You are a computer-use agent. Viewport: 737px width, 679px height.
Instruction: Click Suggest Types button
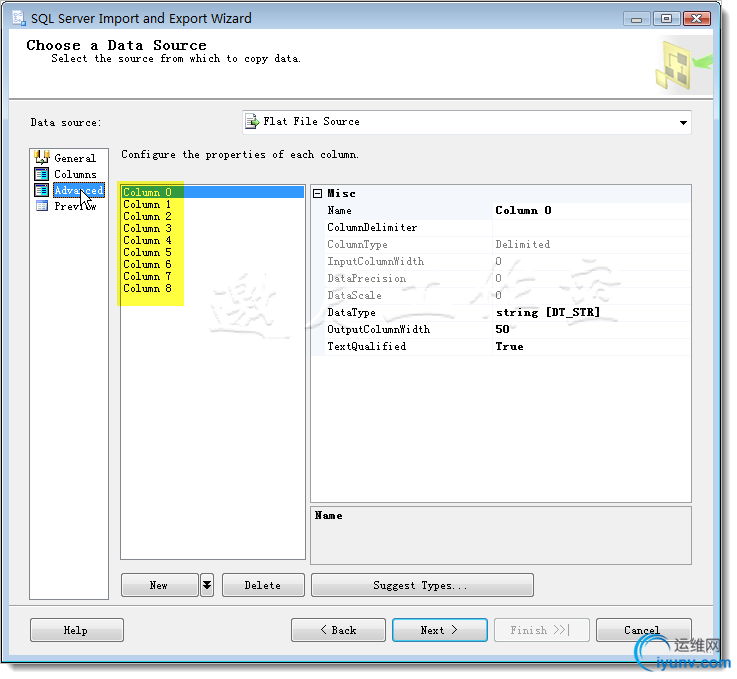[x=422, y=585]
